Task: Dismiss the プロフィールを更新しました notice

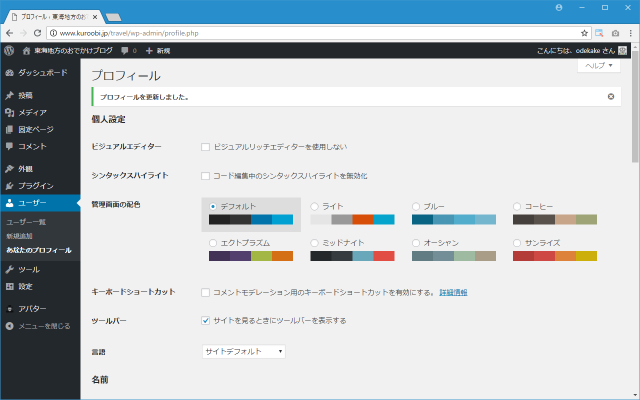Action: (611, 97)
